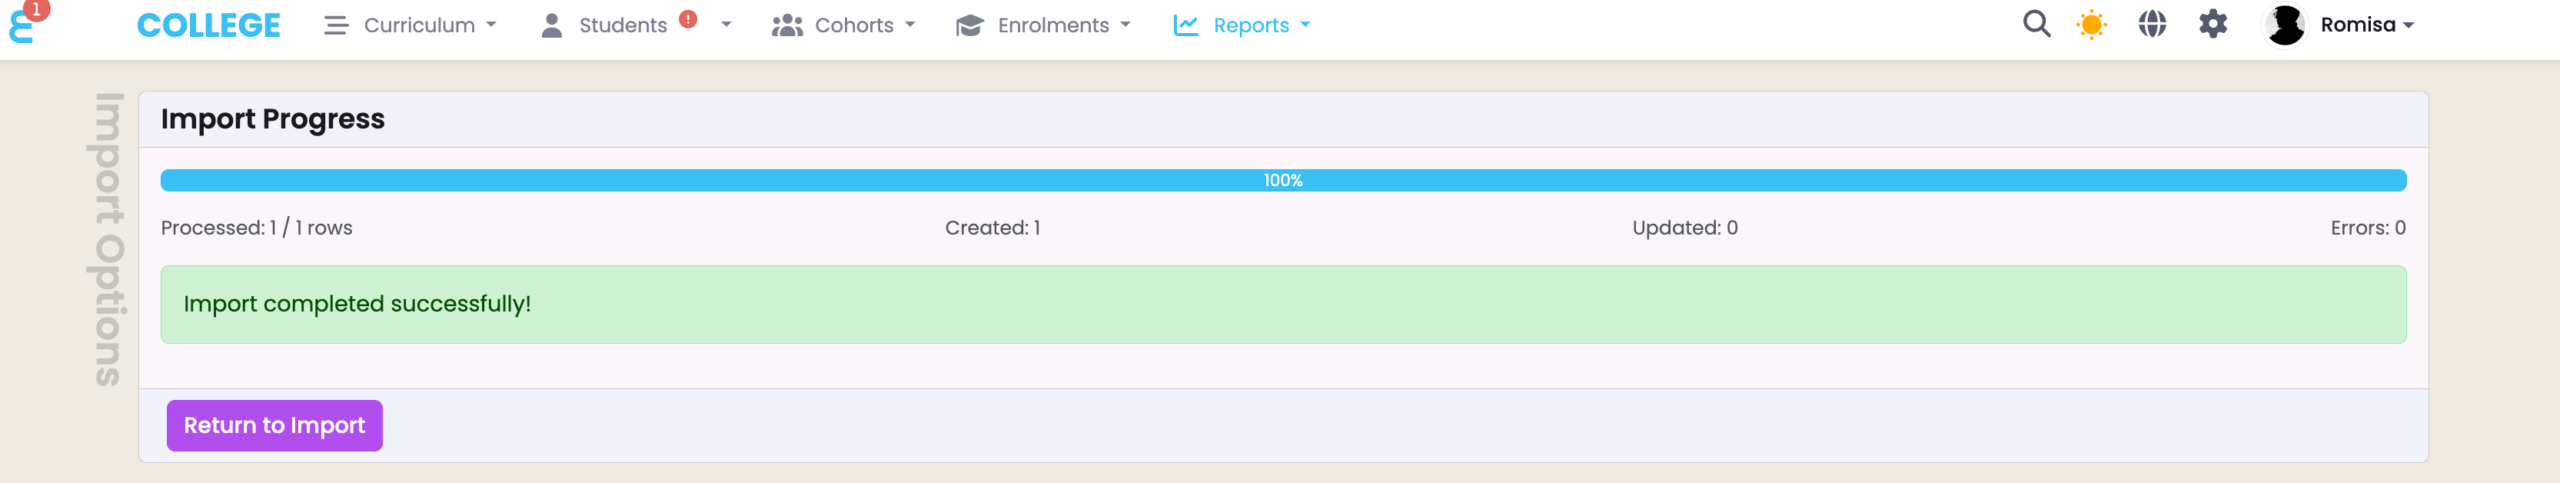Expand the Curriculum dropdown caret
Image resolution: width=2560 pixels, height=483 pixels.
coord(491,25)
